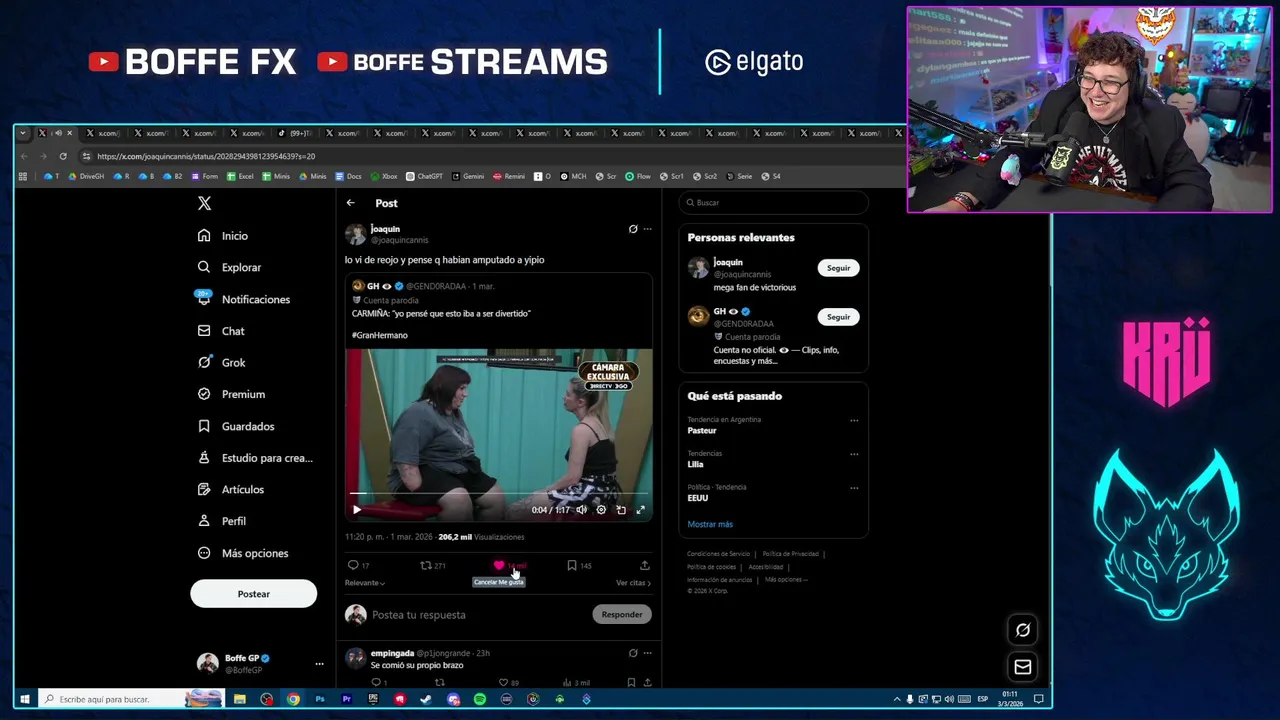Click the Grok icon on empingada's reply
This screenshot has height=720, width=1280.
[x=633, y=653]
